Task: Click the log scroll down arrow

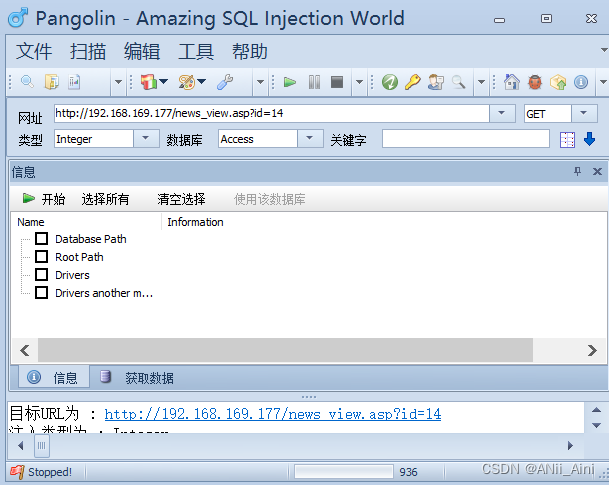Action: (597, 425)
